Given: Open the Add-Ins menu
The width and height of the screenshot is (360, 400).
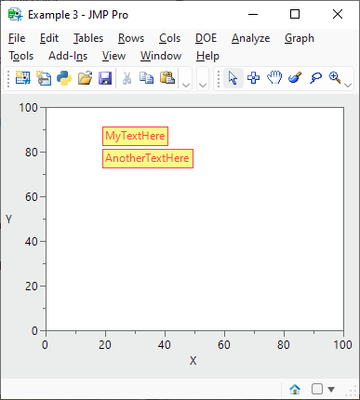Looking at the screenshot, I should 68,56.
